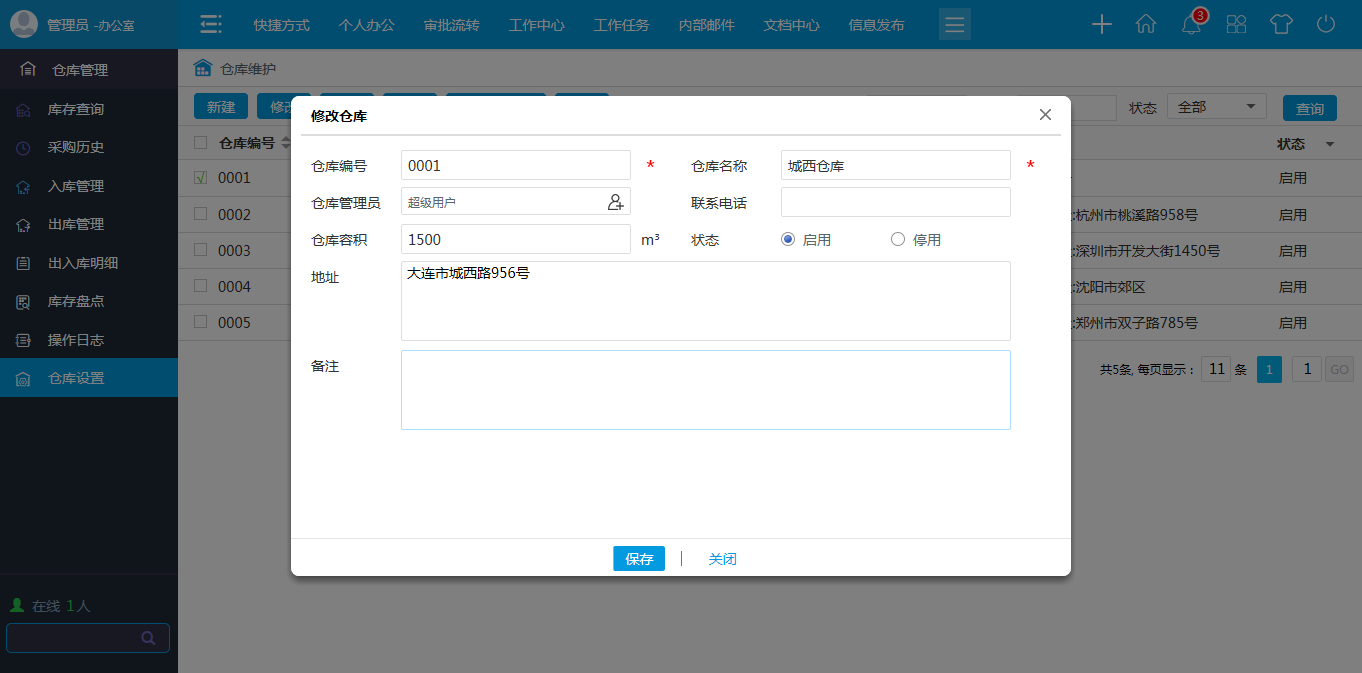Click the 关闭 link in dialog
The image size is (1362, 673).
click(722, 559)
